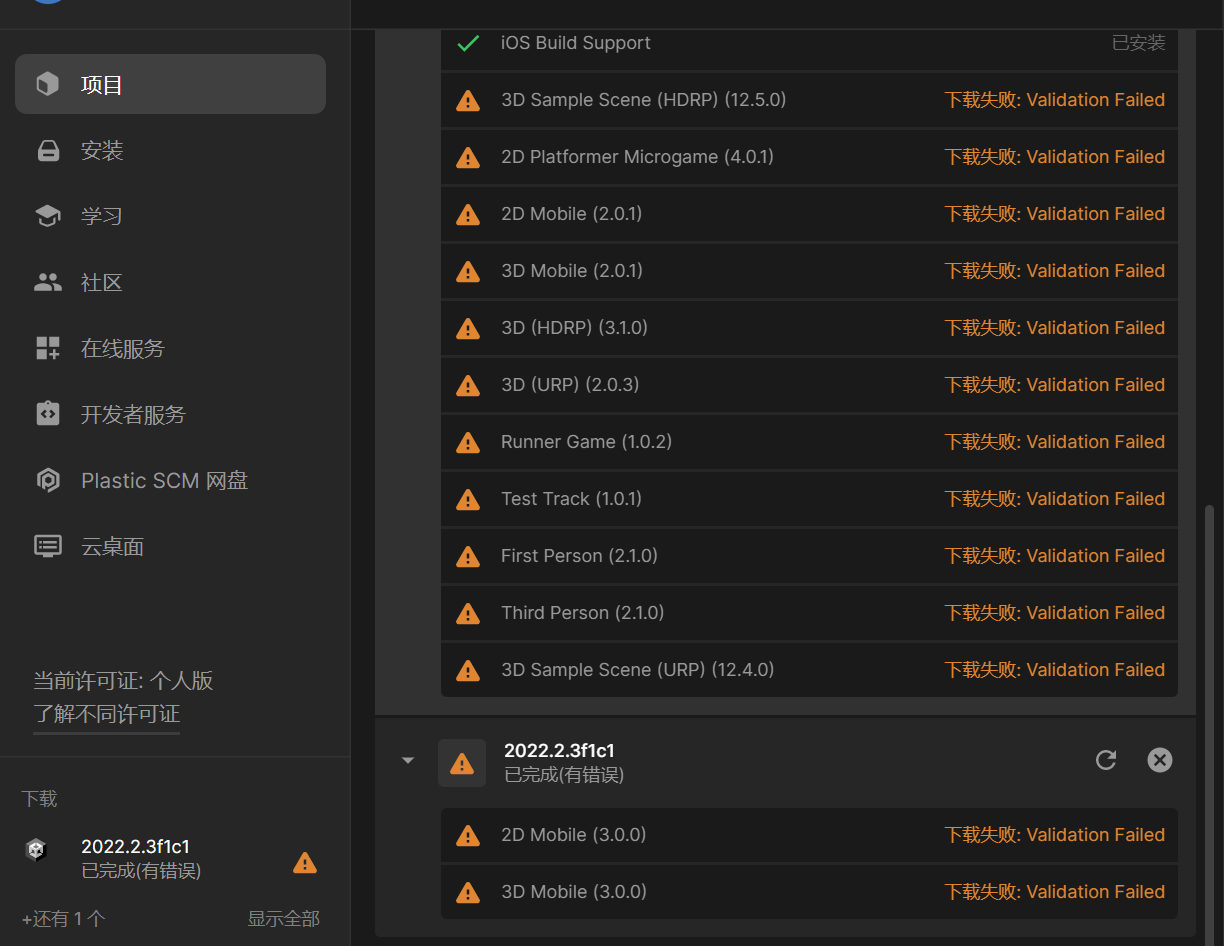Image resolution: width=1224 pixels, height=946 pixels.
Task: Click the 学习 graduation cap icon
Action: click(x=48, y=216)
